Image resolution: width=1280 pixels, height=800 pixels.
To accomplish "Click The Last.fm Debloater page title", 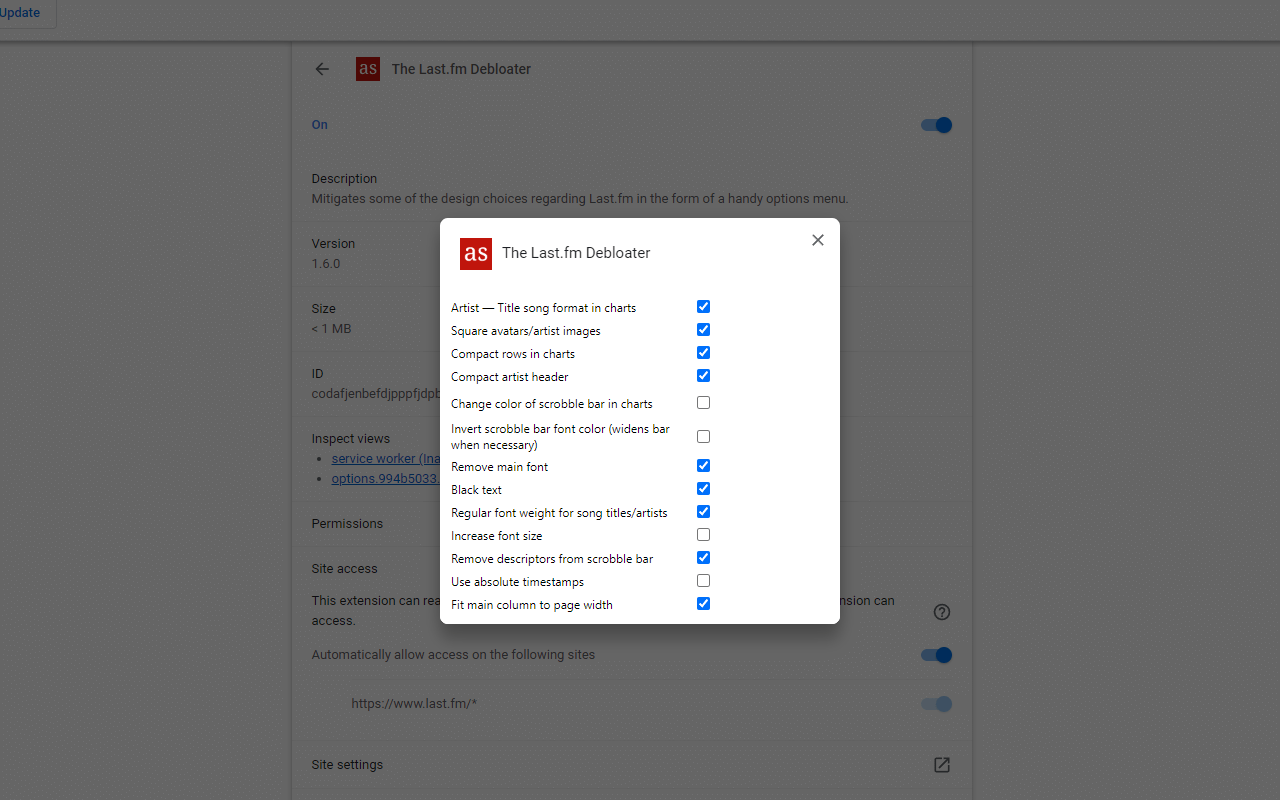I will click(x=461, y=69).
